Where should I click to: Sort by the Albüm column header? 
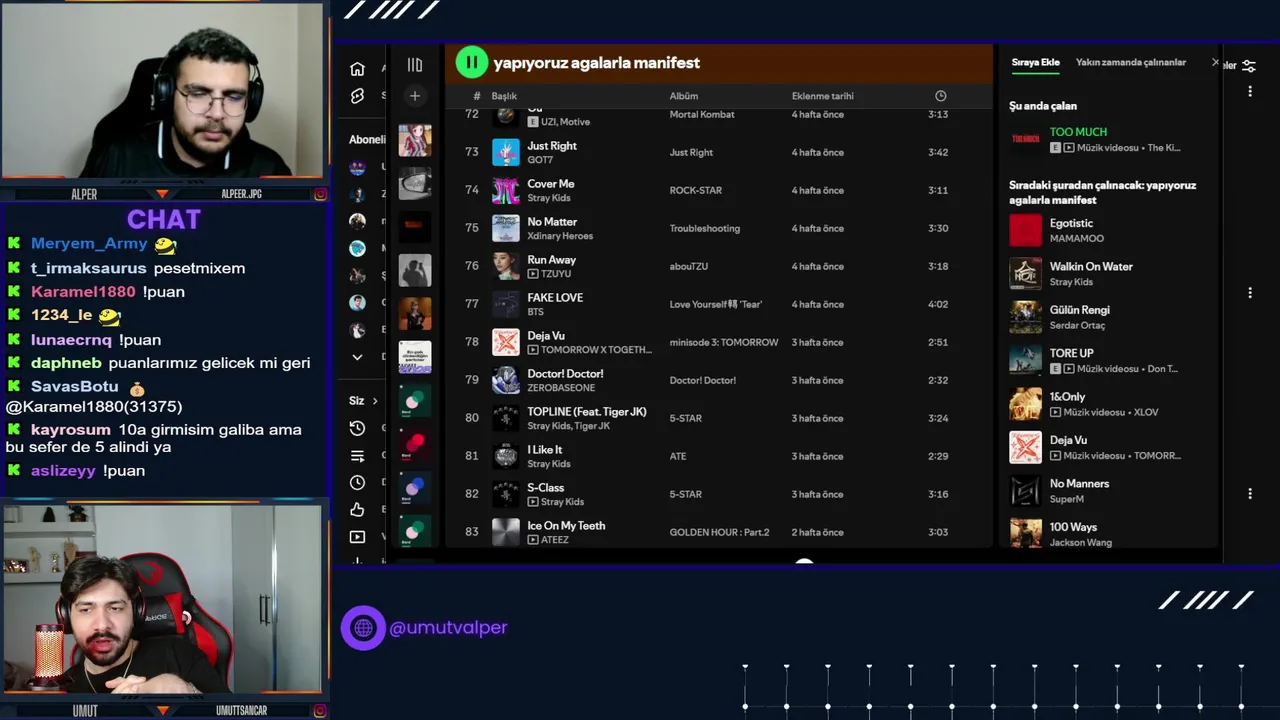(684, 96)
